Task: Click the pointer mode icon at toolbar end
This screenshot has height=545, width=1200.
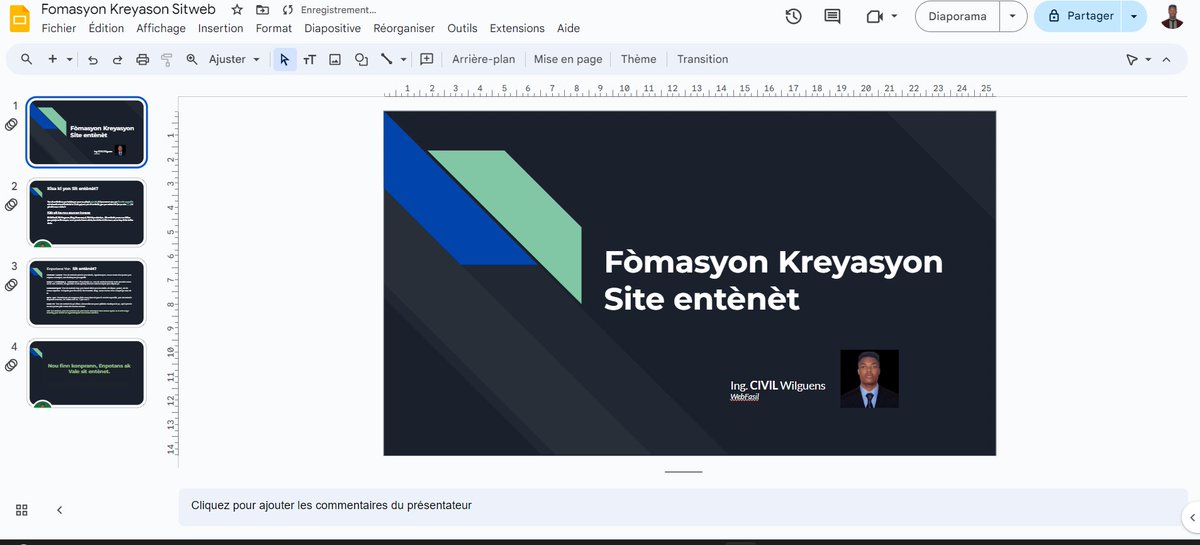Action: [1132, 59]
